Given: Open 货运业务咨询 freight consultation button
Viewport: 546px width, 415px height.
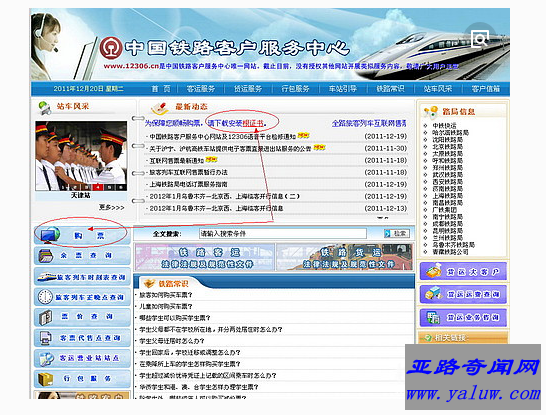Looking at the screenshot, I should pos(463,318).
